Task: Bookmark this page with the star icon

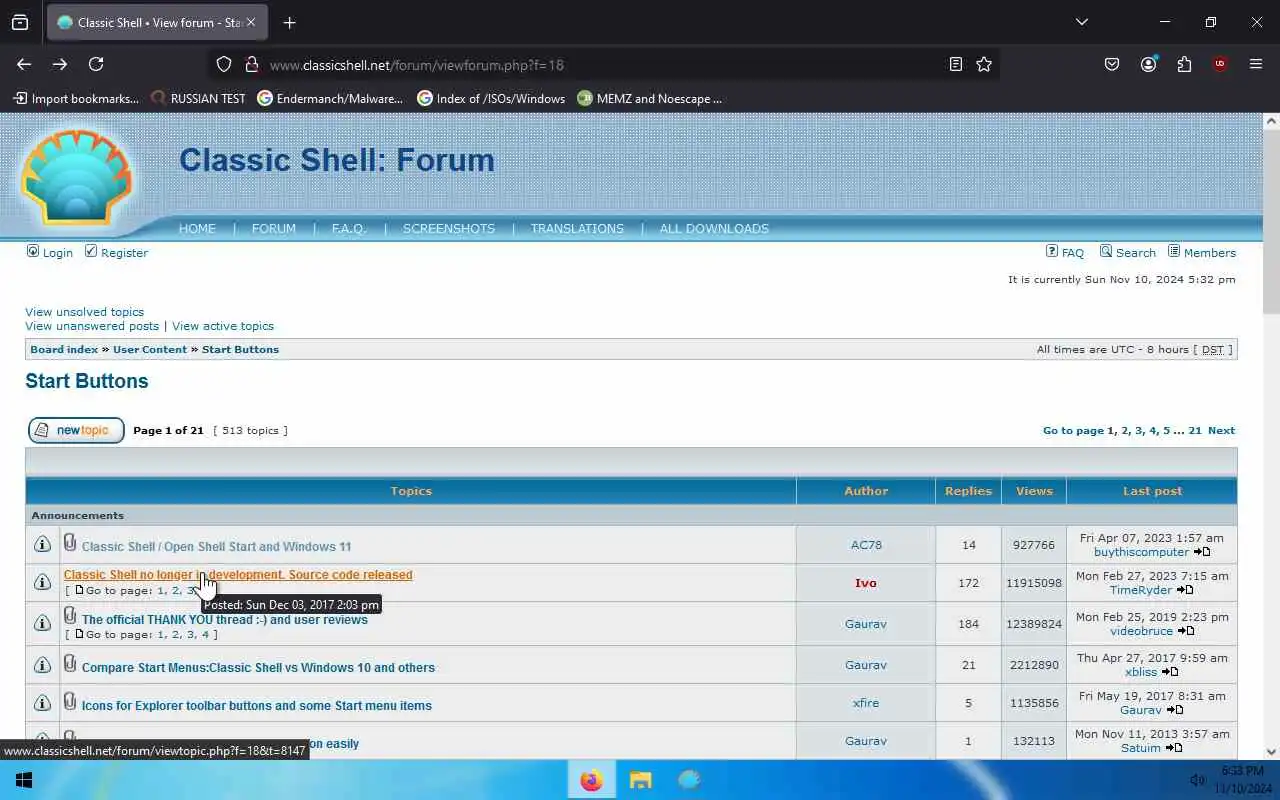Action: tap(984, 64)
